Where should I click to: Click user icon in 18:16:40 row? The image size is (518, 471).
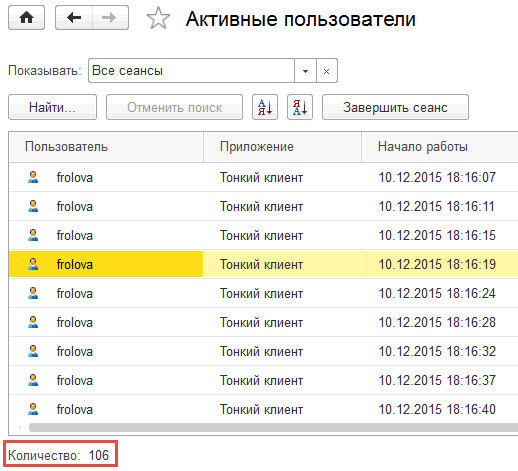pos(33,409)
